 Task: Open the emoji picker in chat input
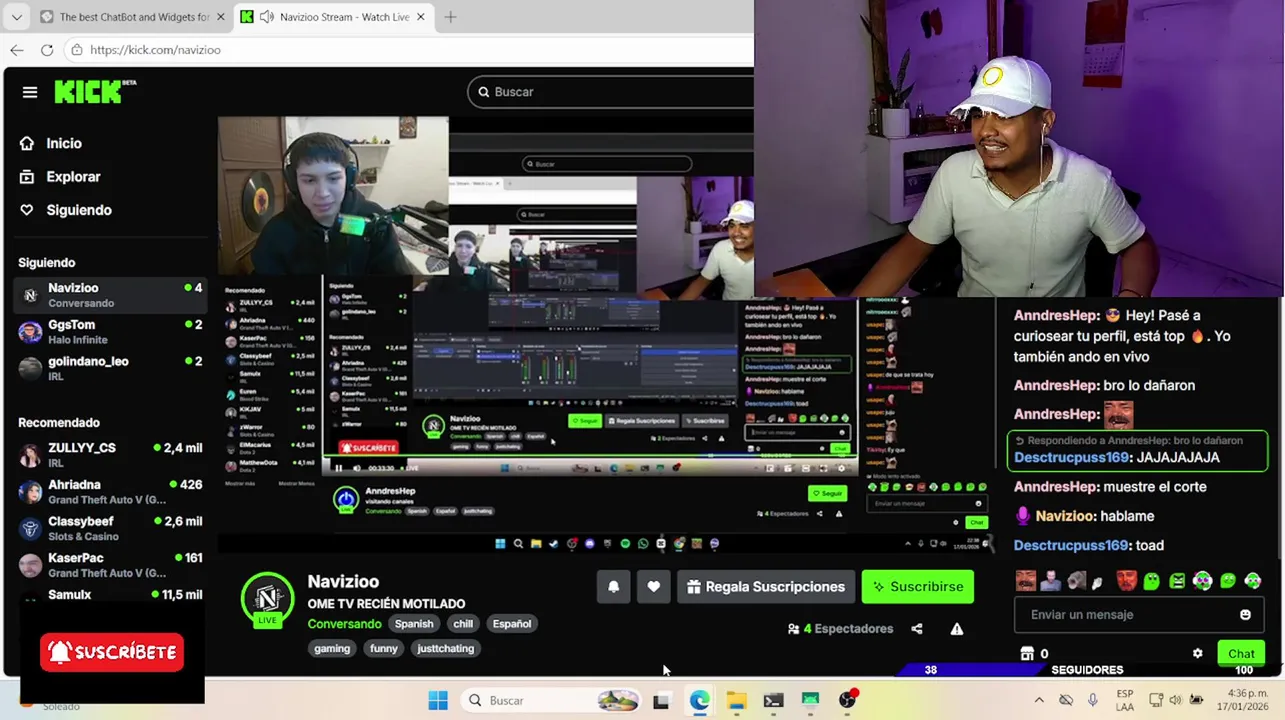(1245, 615)
